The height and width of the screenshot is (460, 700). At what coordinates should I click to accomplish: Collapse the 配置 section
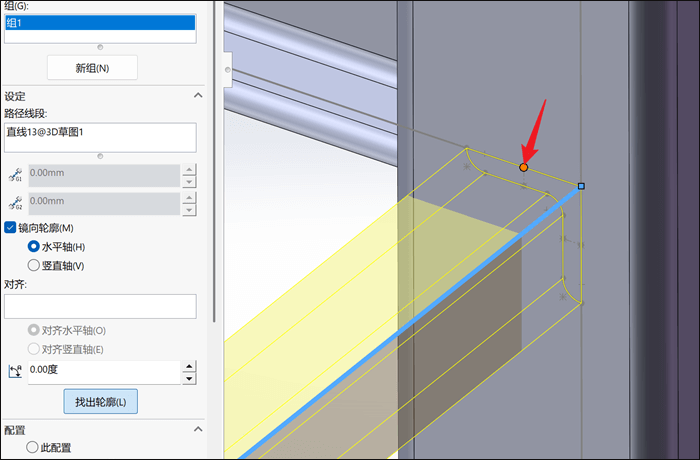click(198, 429)
